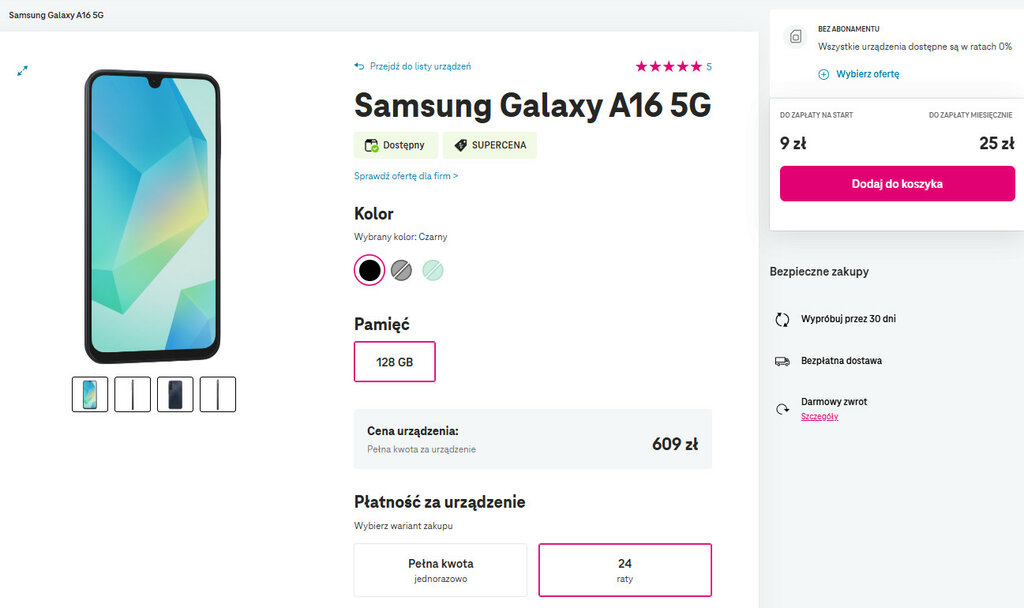Click the free return arrow icon
The image size is (1024, 608).
(x=782, y=408)
